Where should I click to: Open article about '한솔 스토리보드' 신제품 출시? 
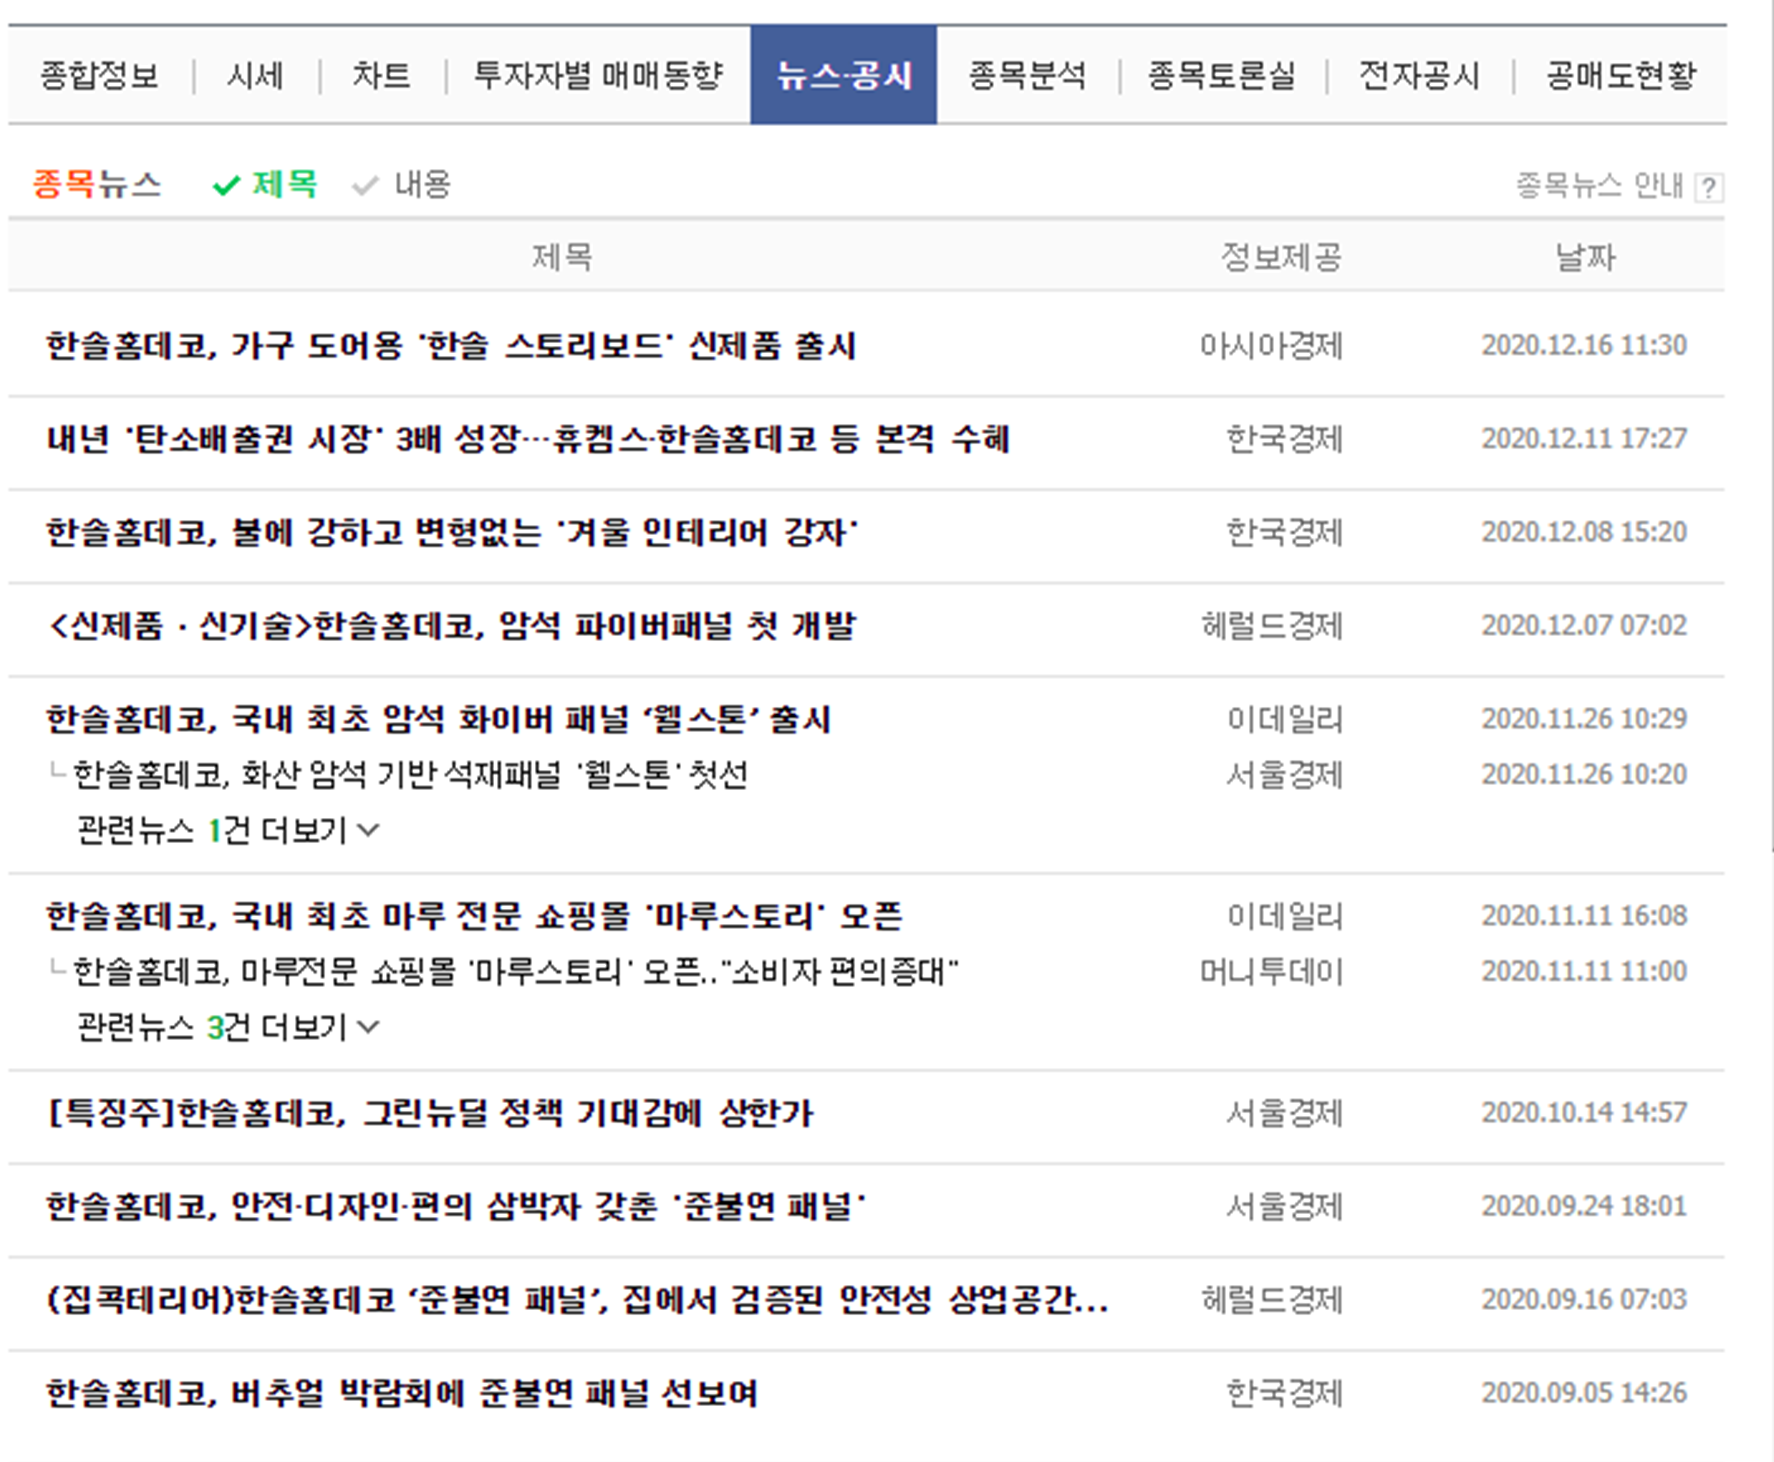[451, 345]
